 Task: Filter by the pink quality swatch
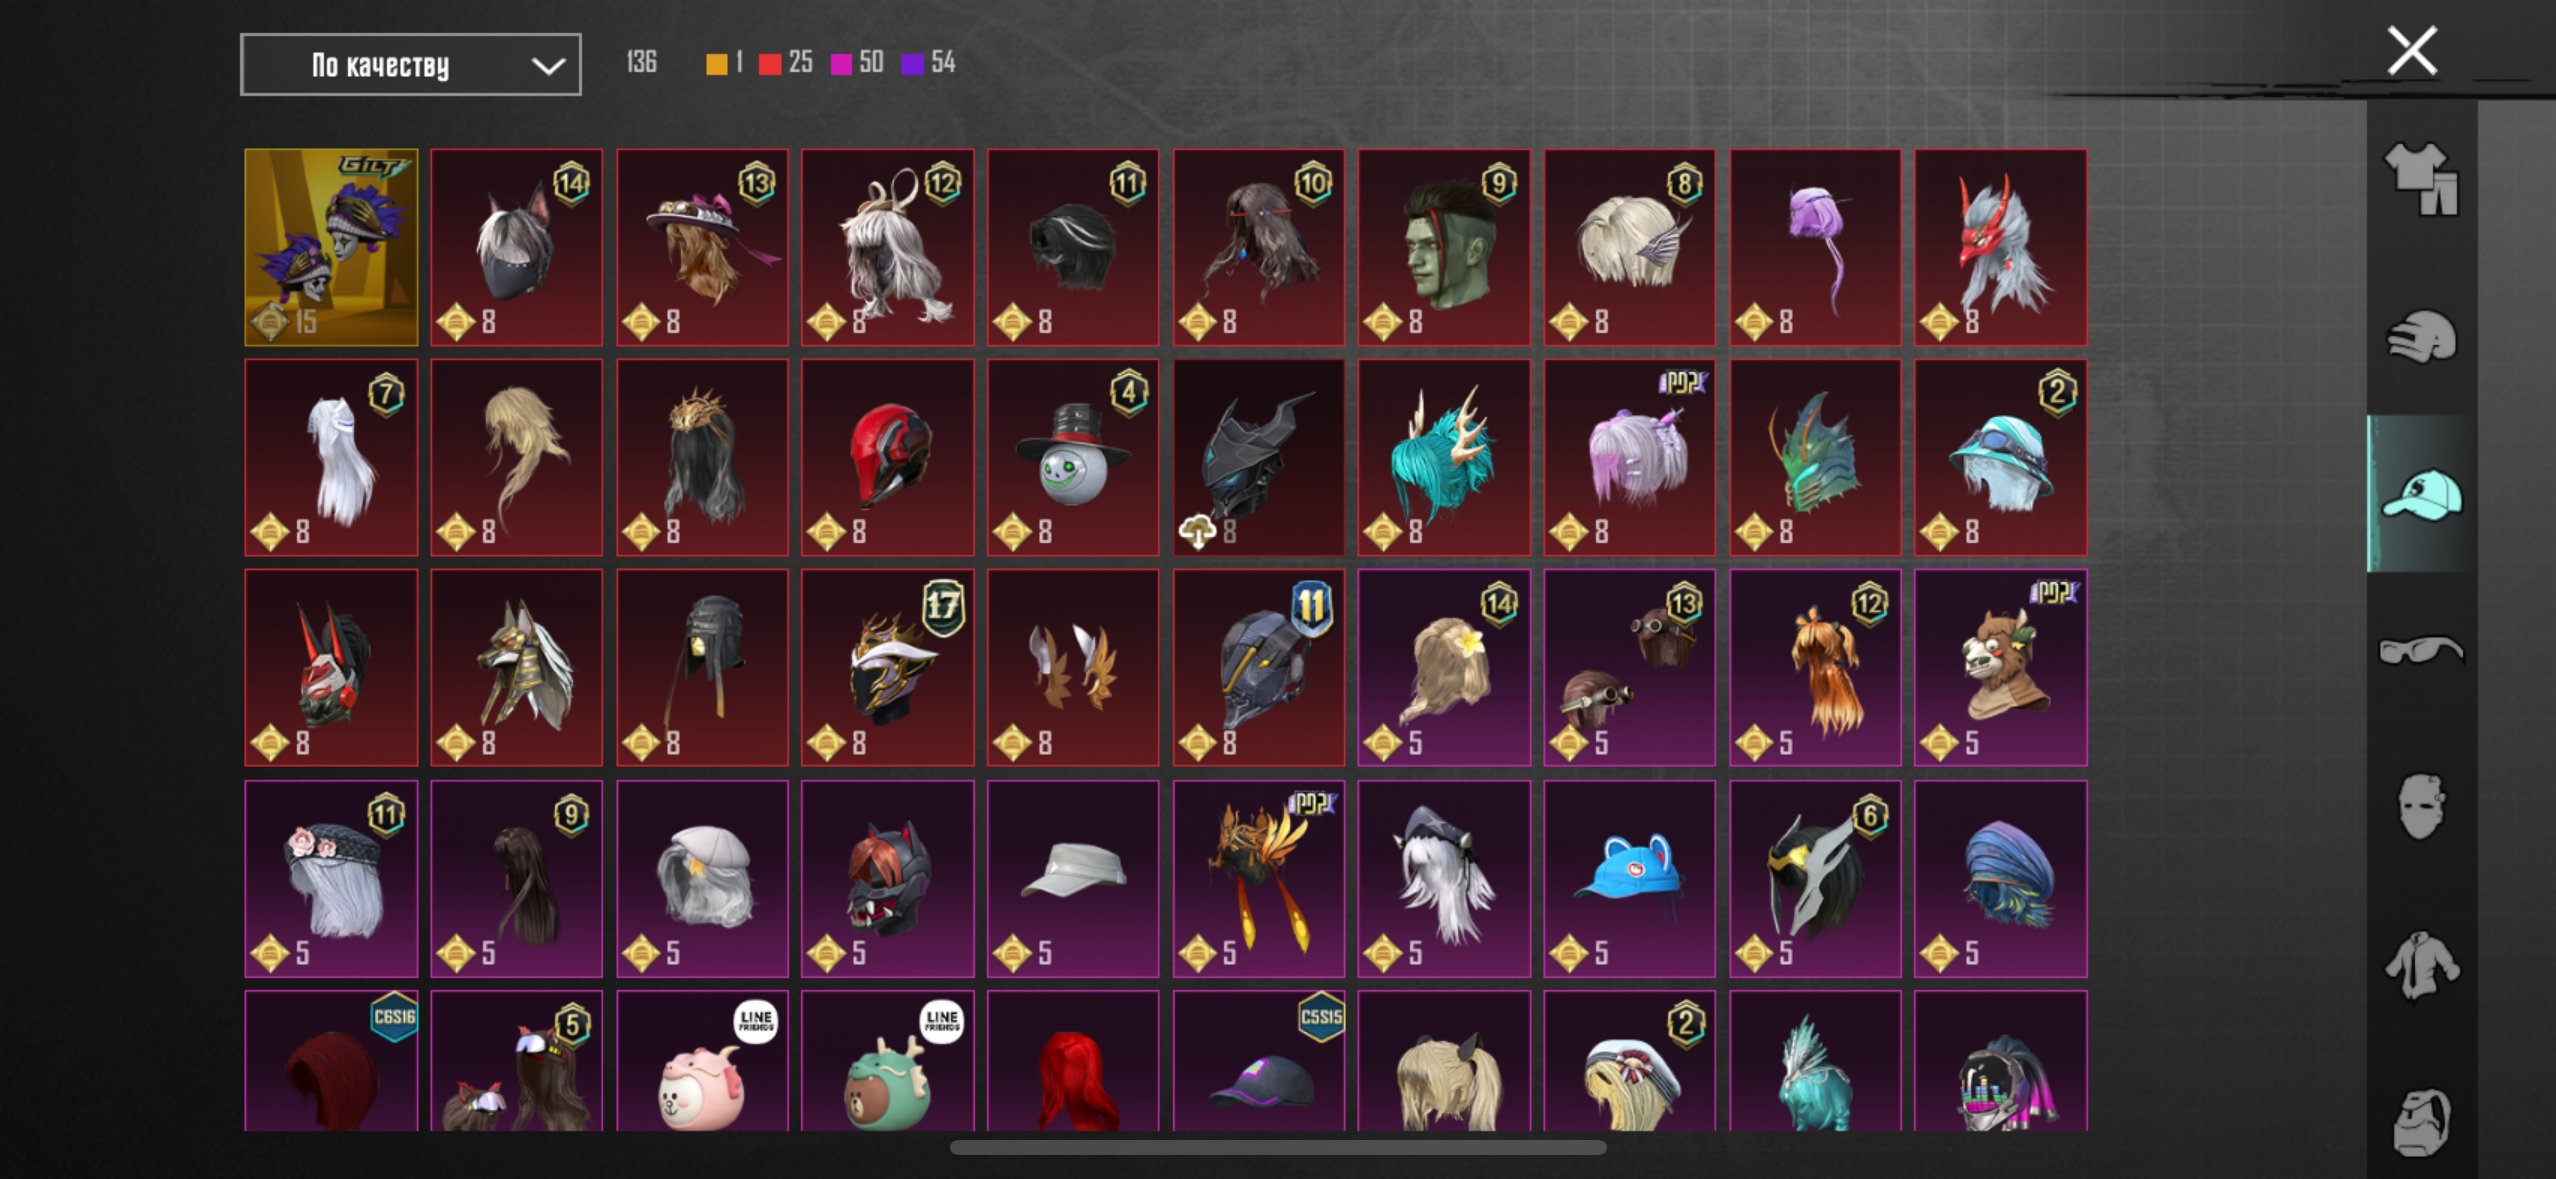(841, 64)
